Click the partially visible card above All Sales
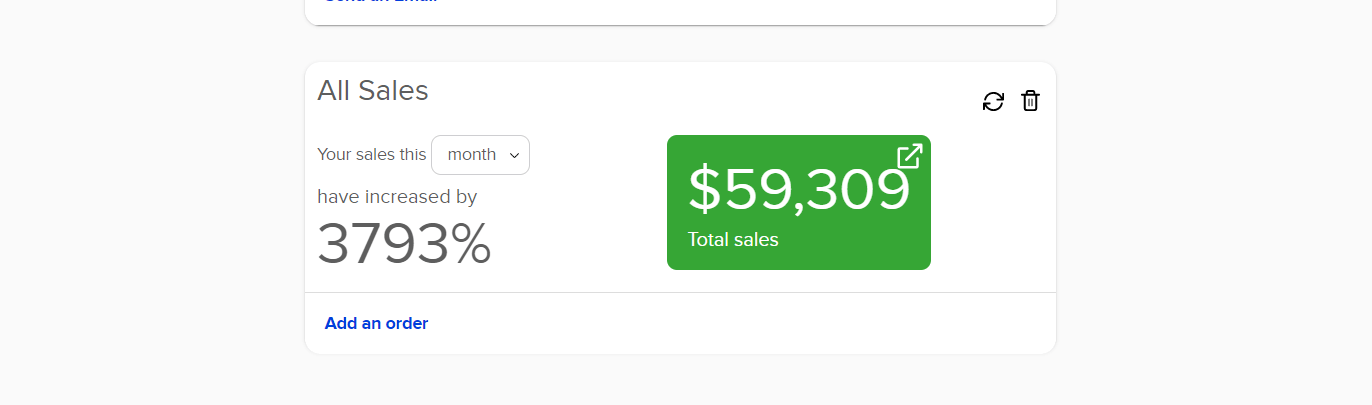Viewport: 1372px width, 405px height. [x=680, y=12]
